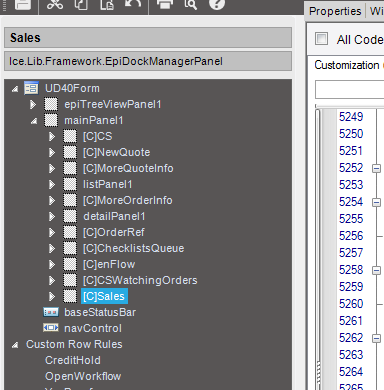
Task: Click the listPanel1 panel icon
Action: pos(70,184)
